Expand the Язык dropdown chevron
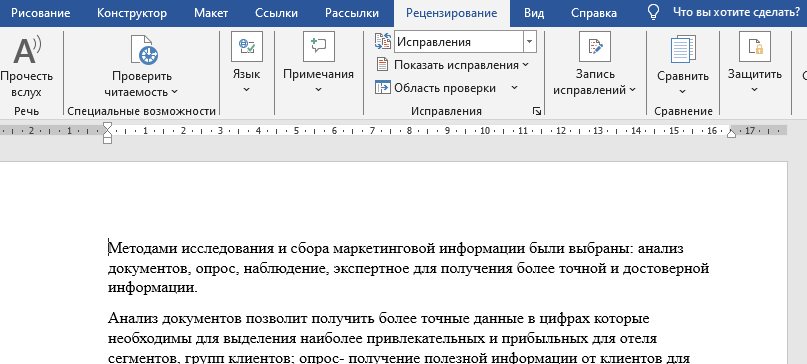807x364 pixels. coord(247,90)
